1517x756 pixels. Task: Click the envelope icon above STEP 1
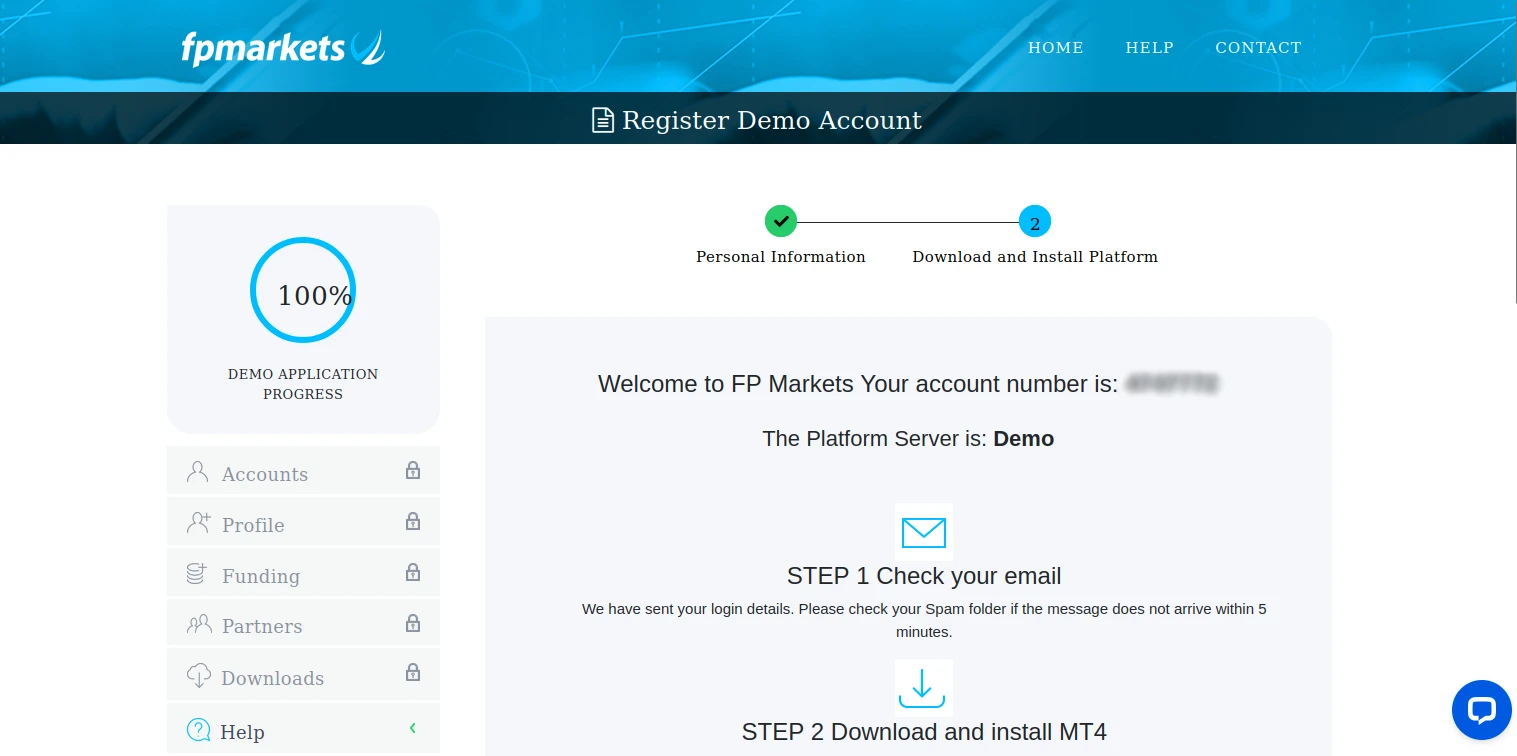tap(924, 532)
